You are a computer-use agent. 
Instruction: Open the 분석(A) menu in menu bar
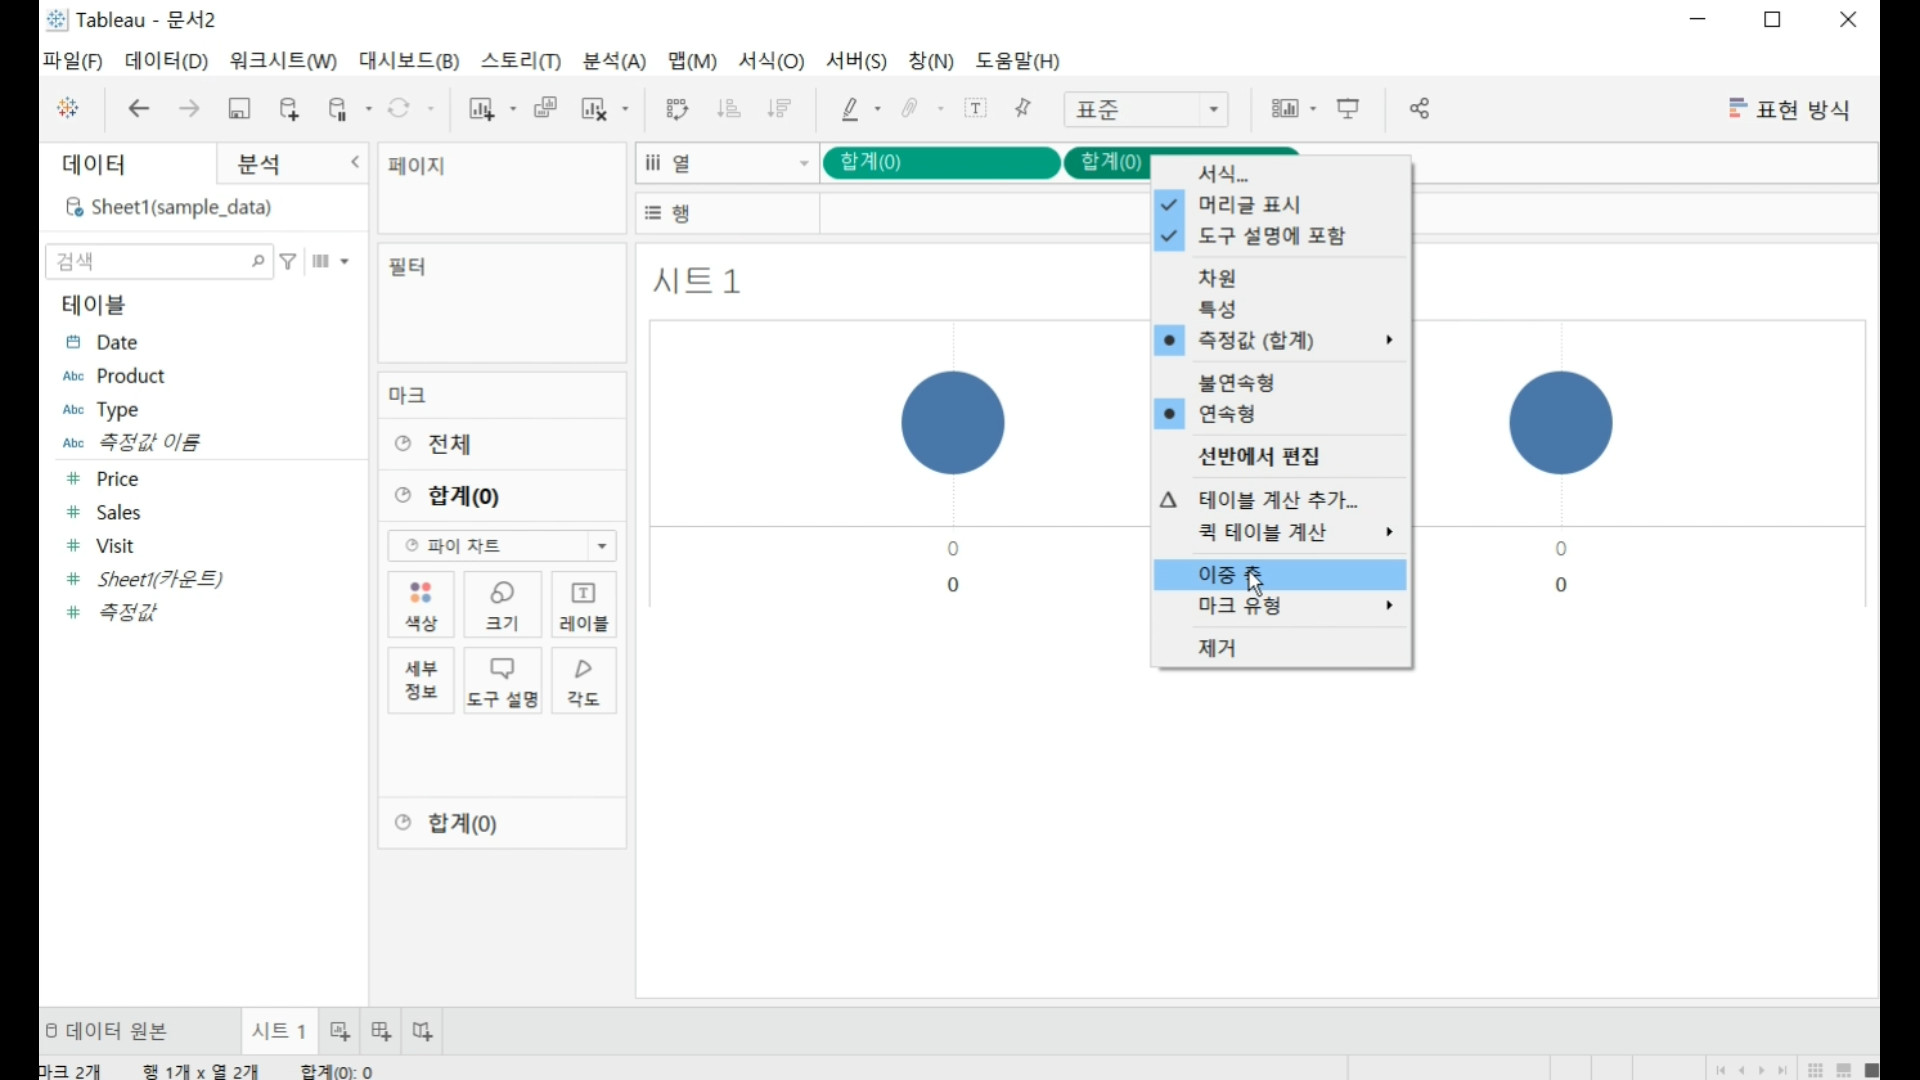[x=614, y=61]
